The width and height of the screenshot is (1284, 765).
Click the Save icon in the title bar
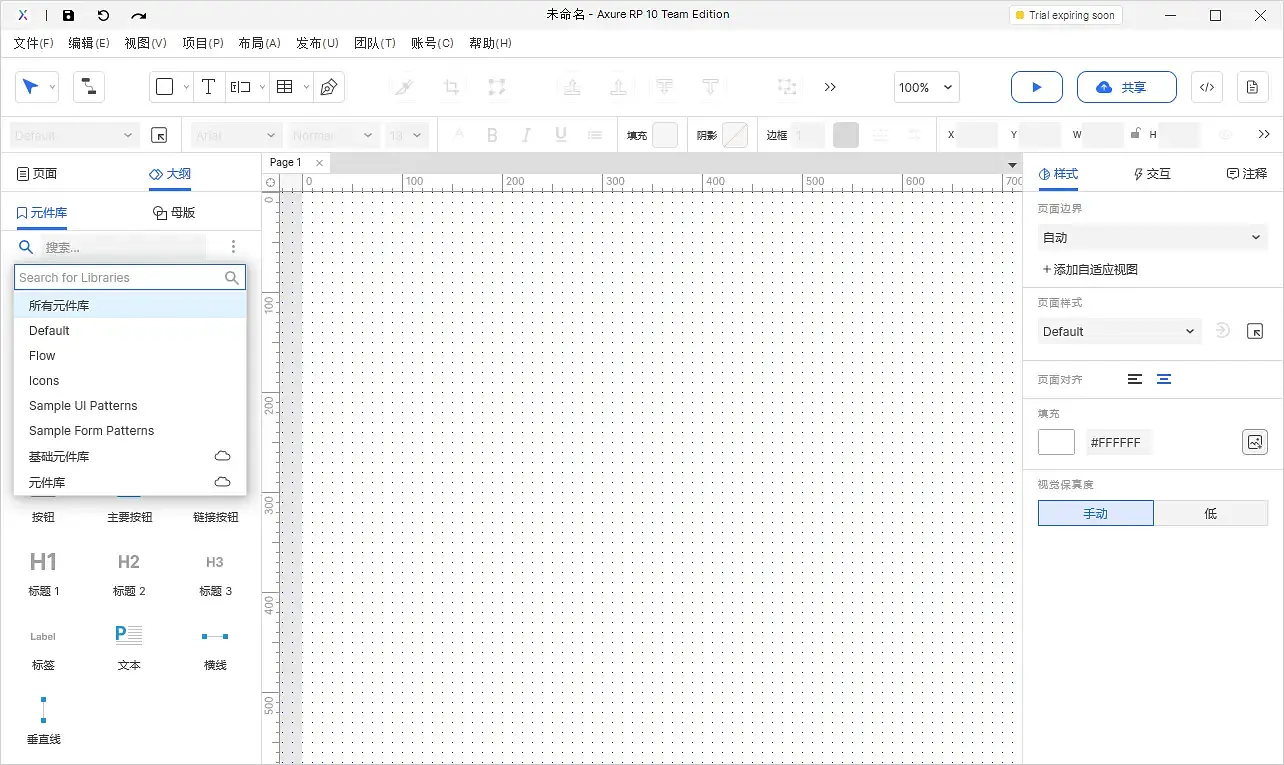click(x=68, y=14)
